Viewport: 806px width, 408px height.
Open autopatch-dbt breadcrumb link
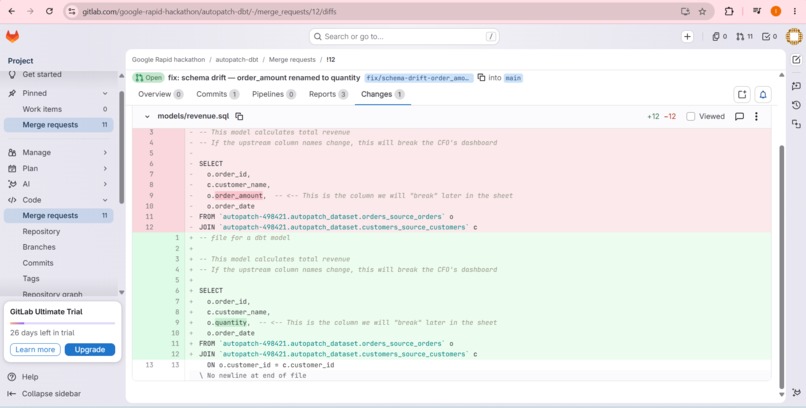point(236,60)
